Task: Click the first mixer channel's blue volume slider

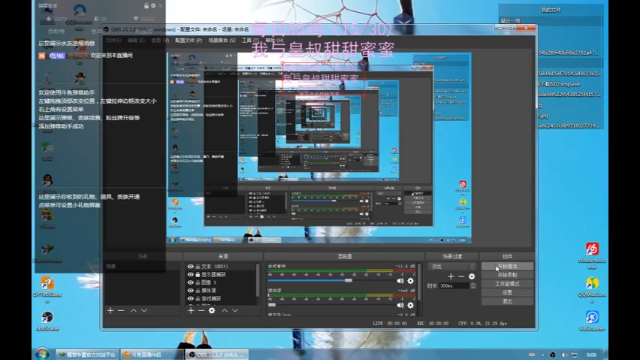Action: pyautogui.click(x=310, y=280)
